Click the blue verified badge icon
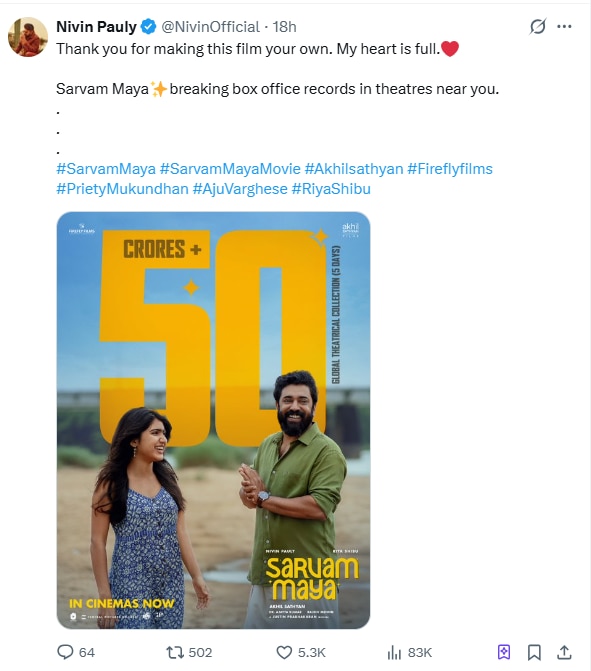Screen dimensions: 591x671 tap(148, 27)
